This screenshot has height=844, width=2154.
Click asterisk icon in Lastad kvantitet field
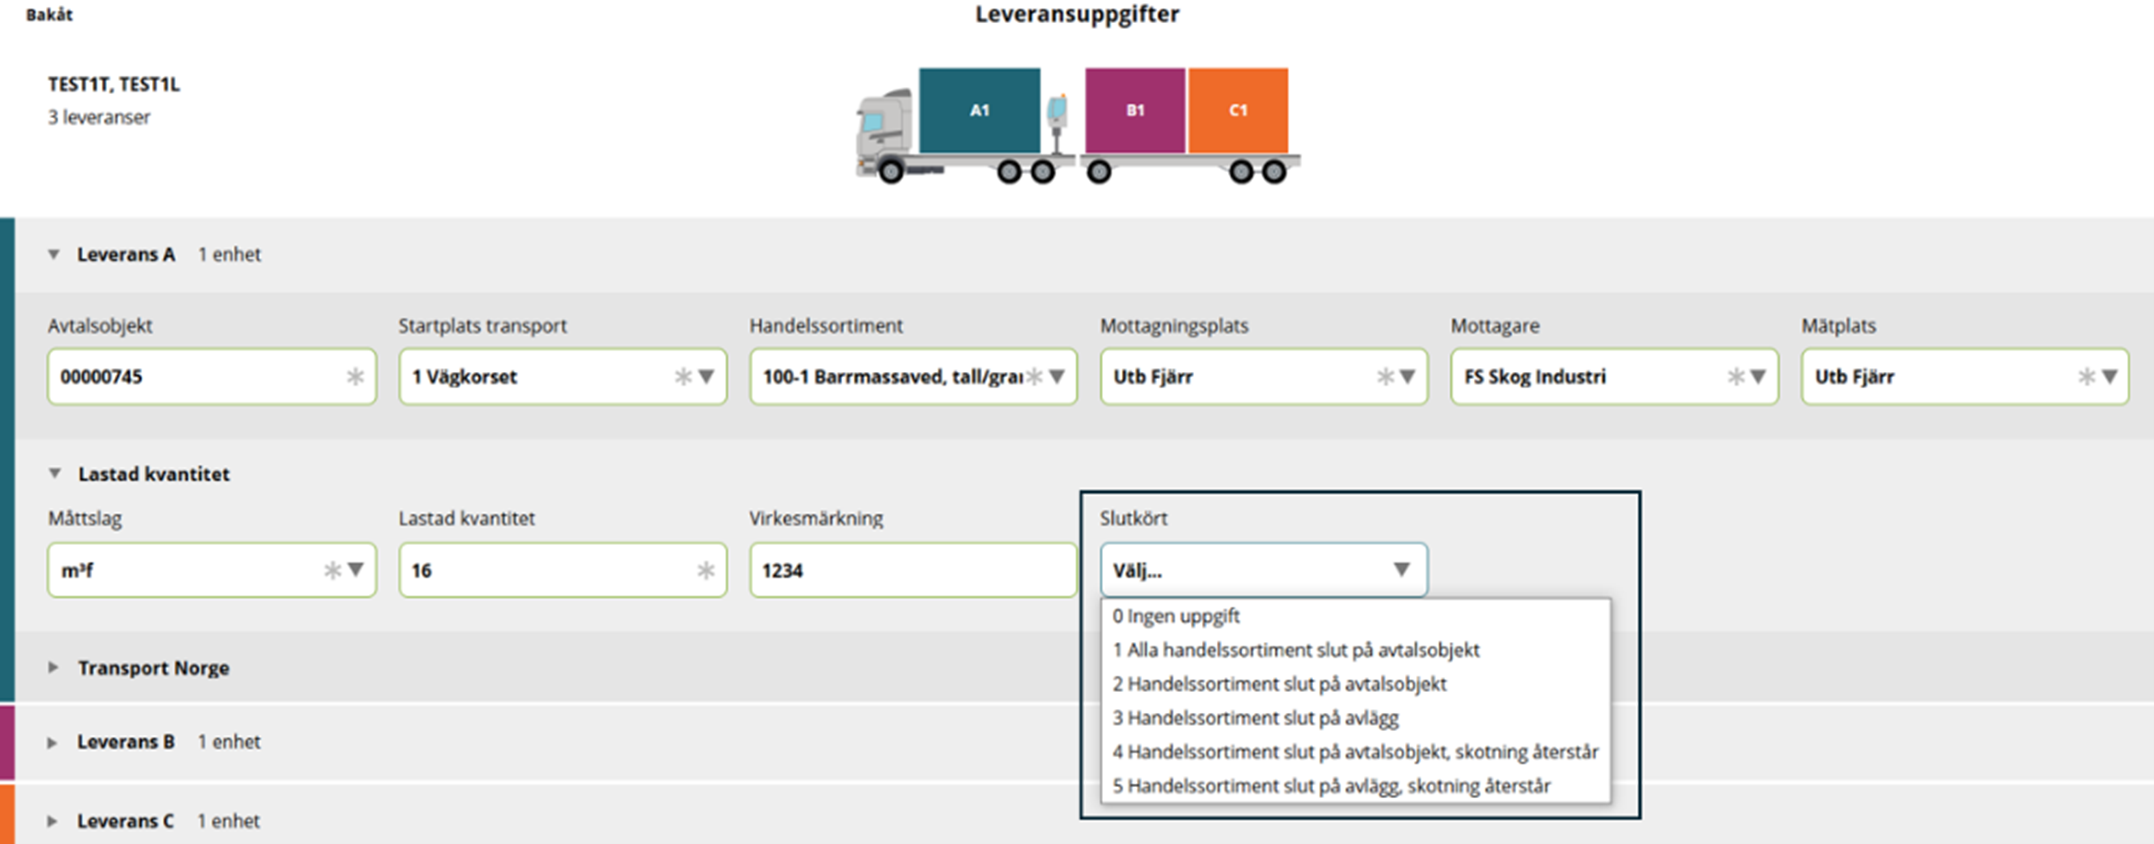tap(706, 570)
